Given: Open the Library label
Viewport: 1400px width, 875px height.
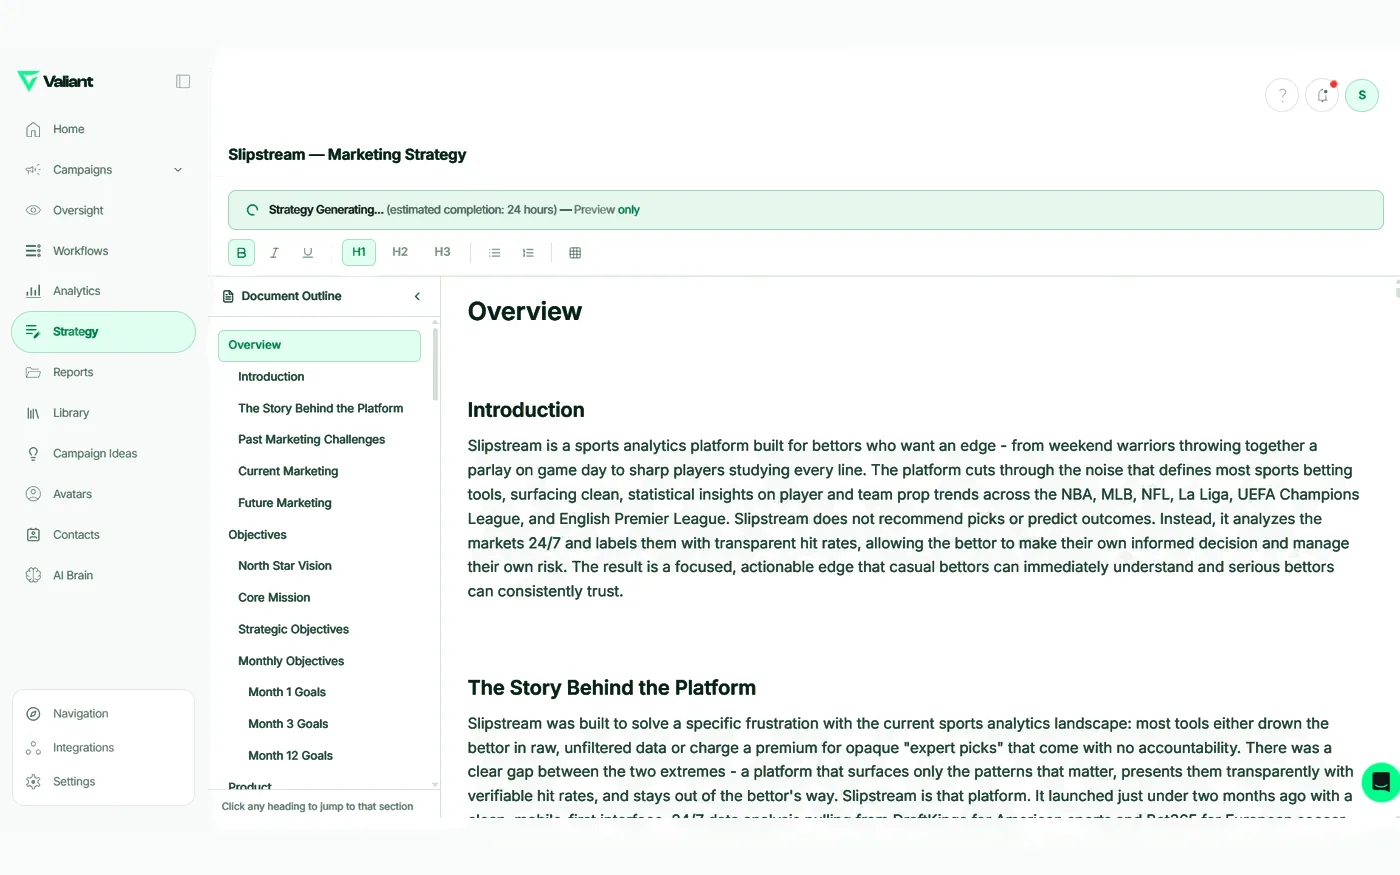Looking at the screenshot, I should click(71, 413).
